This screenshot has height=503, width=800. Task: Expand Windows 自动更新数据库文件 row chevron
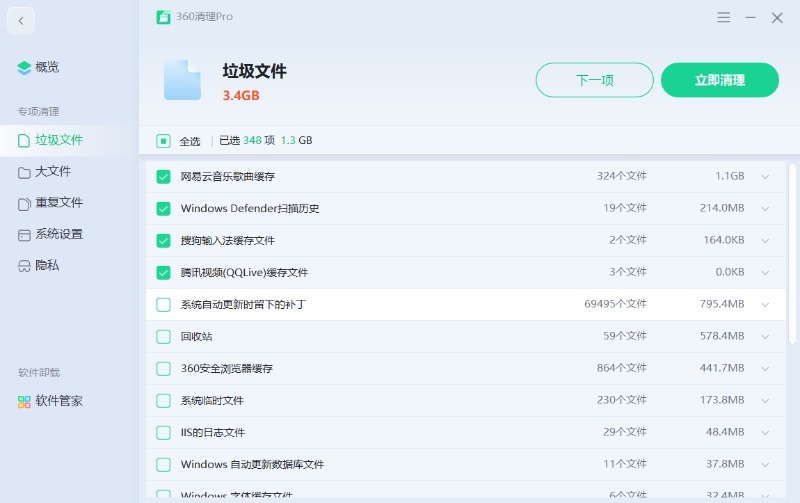[x=765, y=465]
